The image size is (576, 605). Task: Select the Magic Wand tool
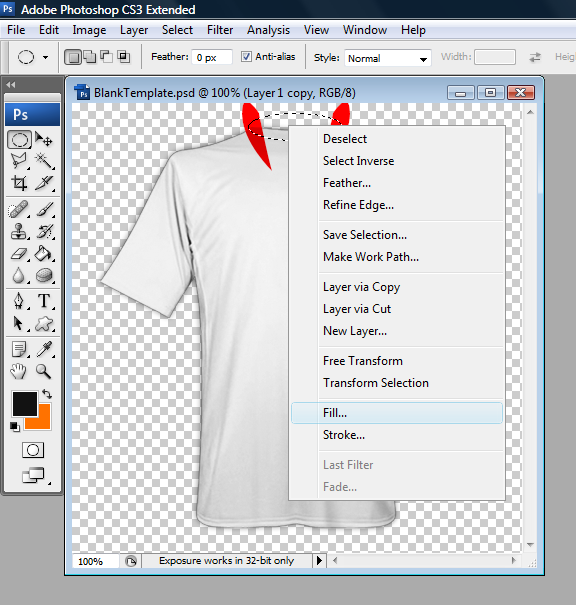44,161
